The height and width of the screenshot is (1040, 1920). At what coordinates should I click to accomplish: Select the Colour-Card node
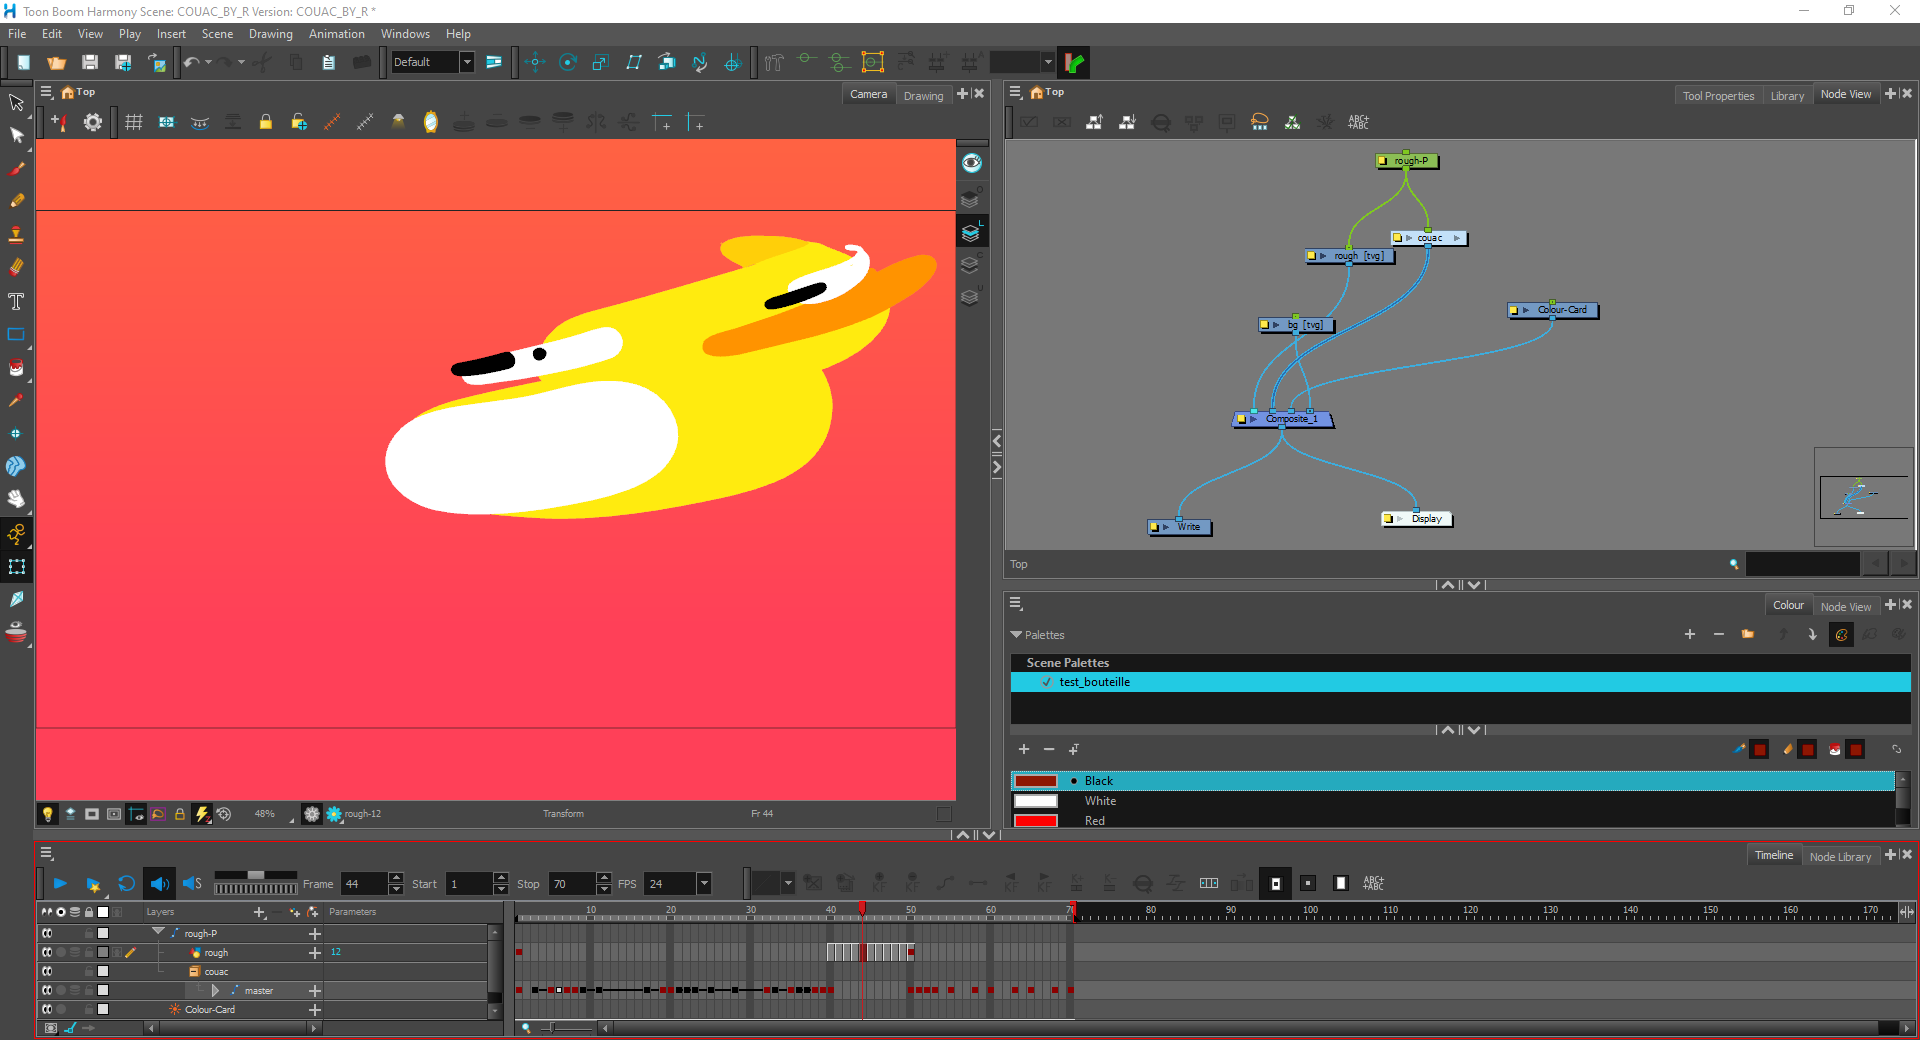(1554, 310)
